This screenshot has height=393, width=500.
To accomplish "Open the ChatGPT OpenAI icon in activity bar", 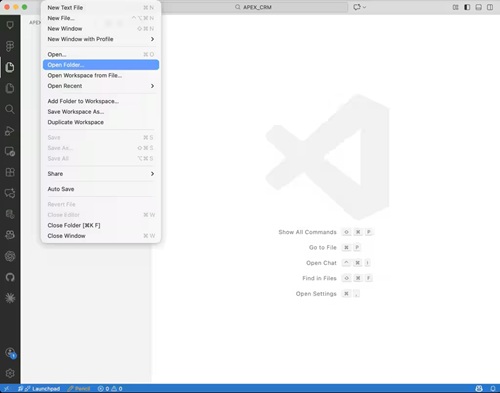I will click(10, 256).
